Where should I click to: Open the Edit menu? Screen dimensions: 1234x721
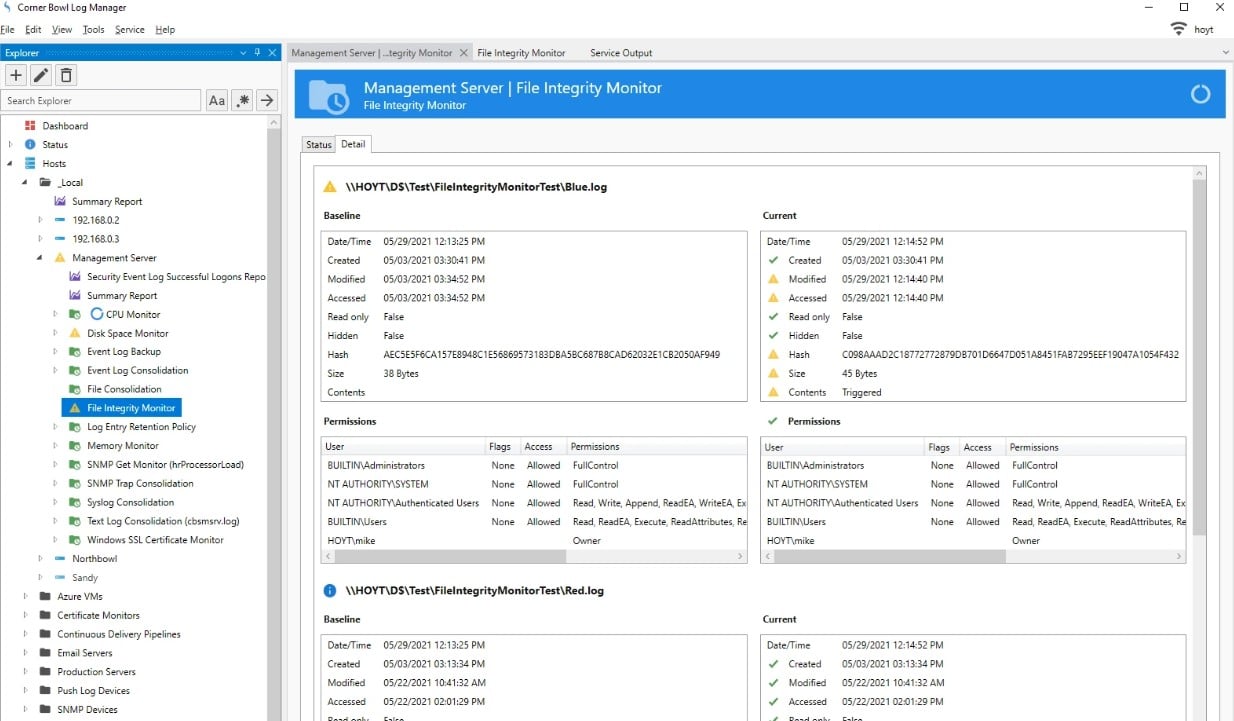33,29
